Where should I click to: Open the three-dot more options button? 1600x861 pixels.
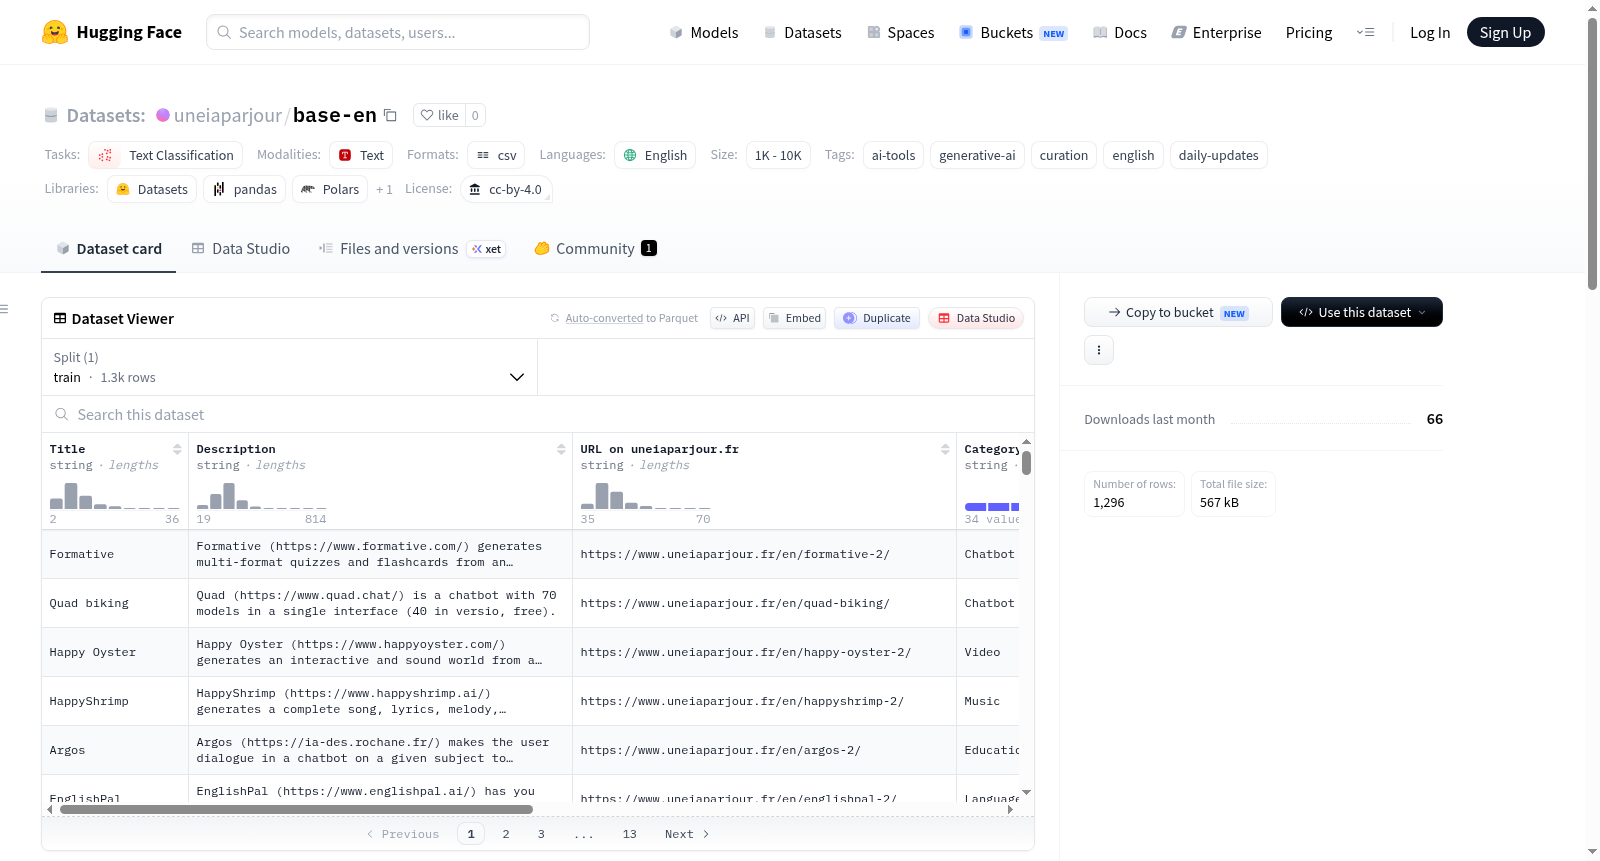(1099, 350)
